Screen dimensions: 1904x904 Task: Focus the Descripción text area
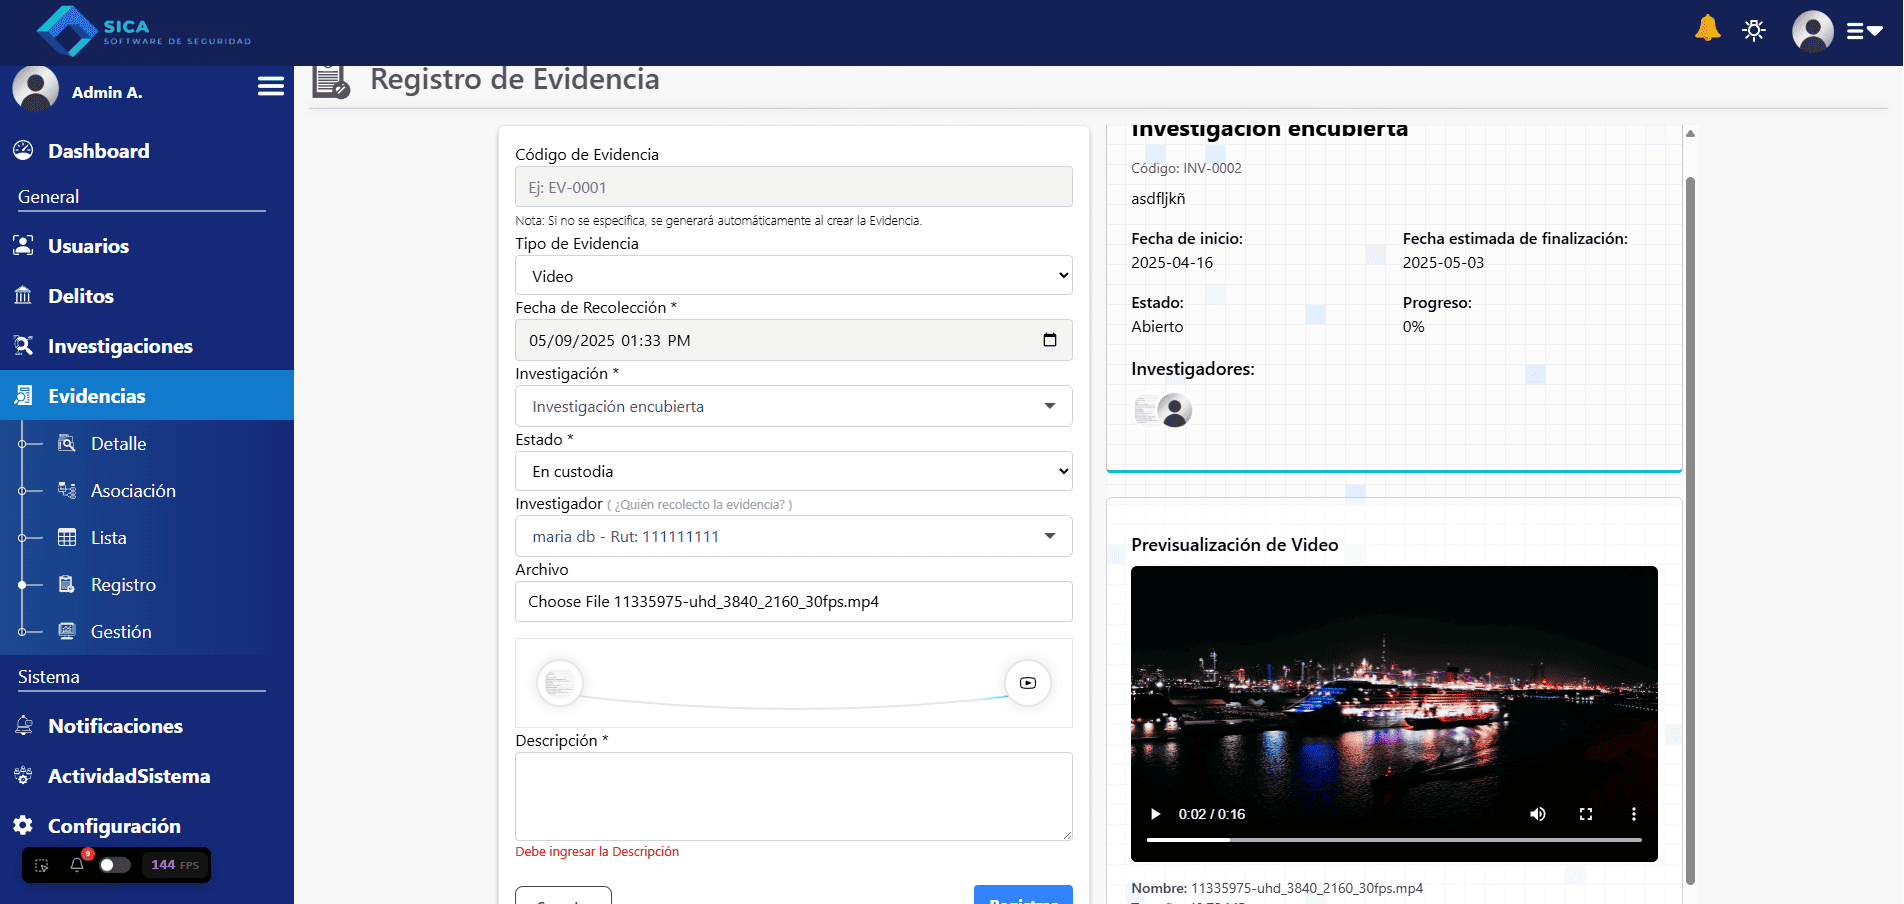(x=793, y=796)
